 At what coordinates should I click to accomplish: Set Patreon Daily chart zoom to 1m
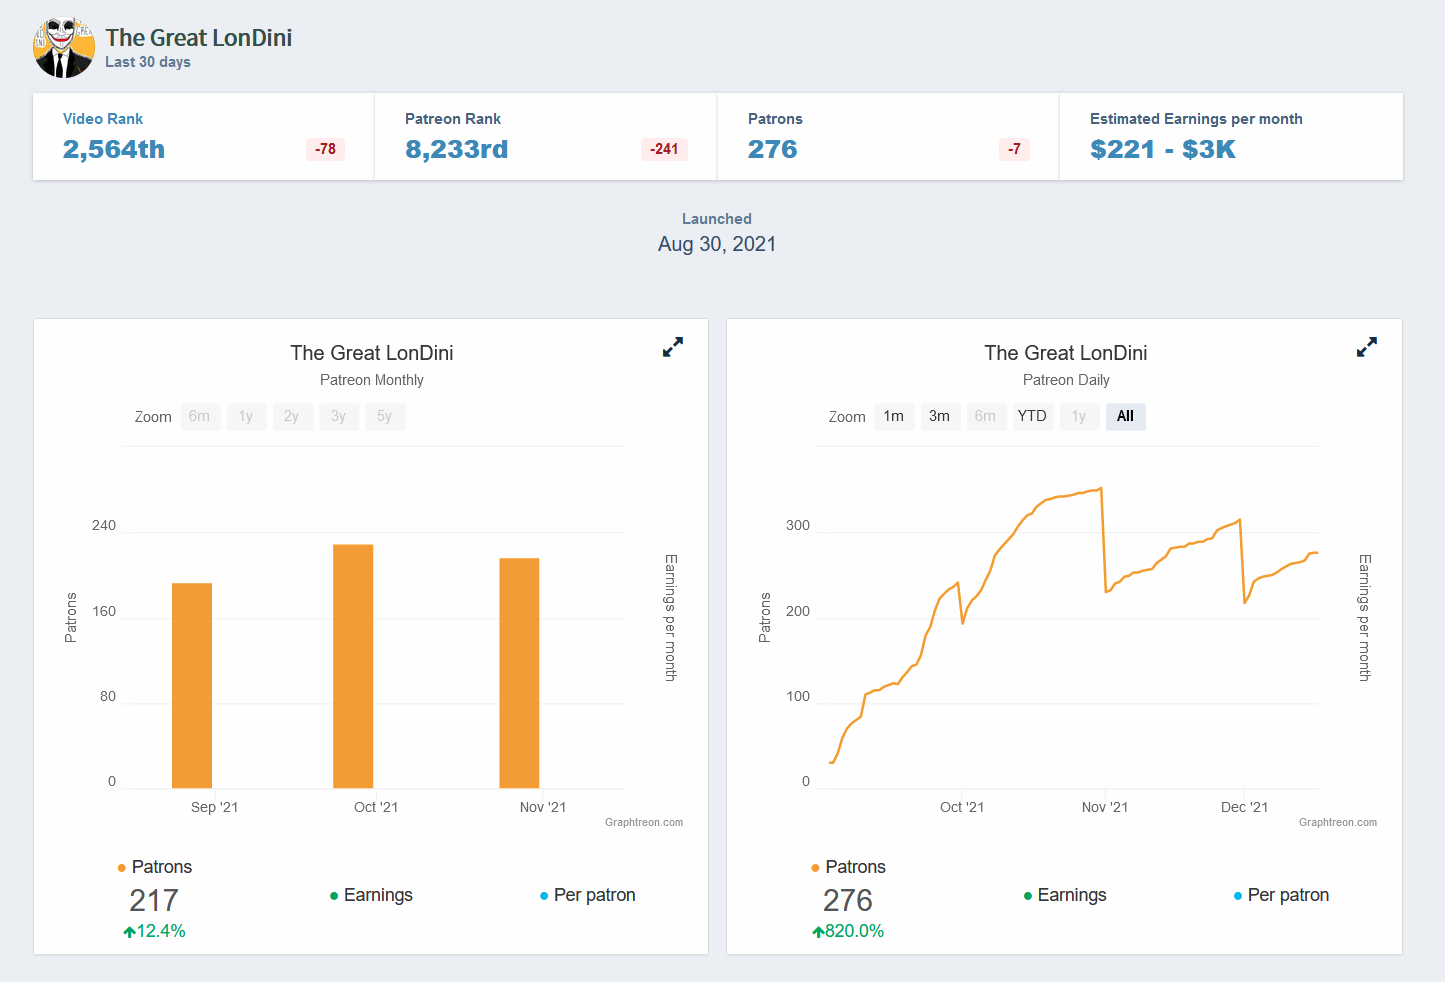(894, 417)
